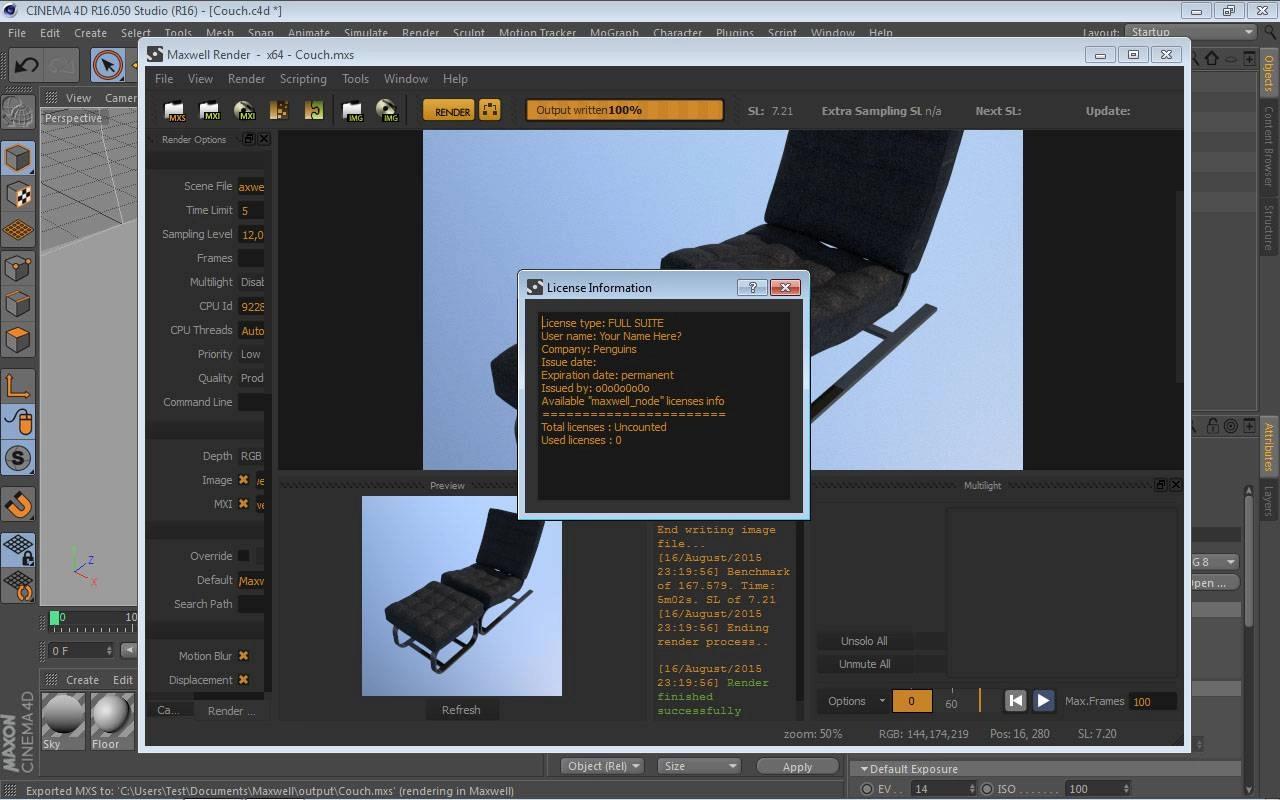
Task: Click the render region icon next to RENDER
Action: pos(490,110)
